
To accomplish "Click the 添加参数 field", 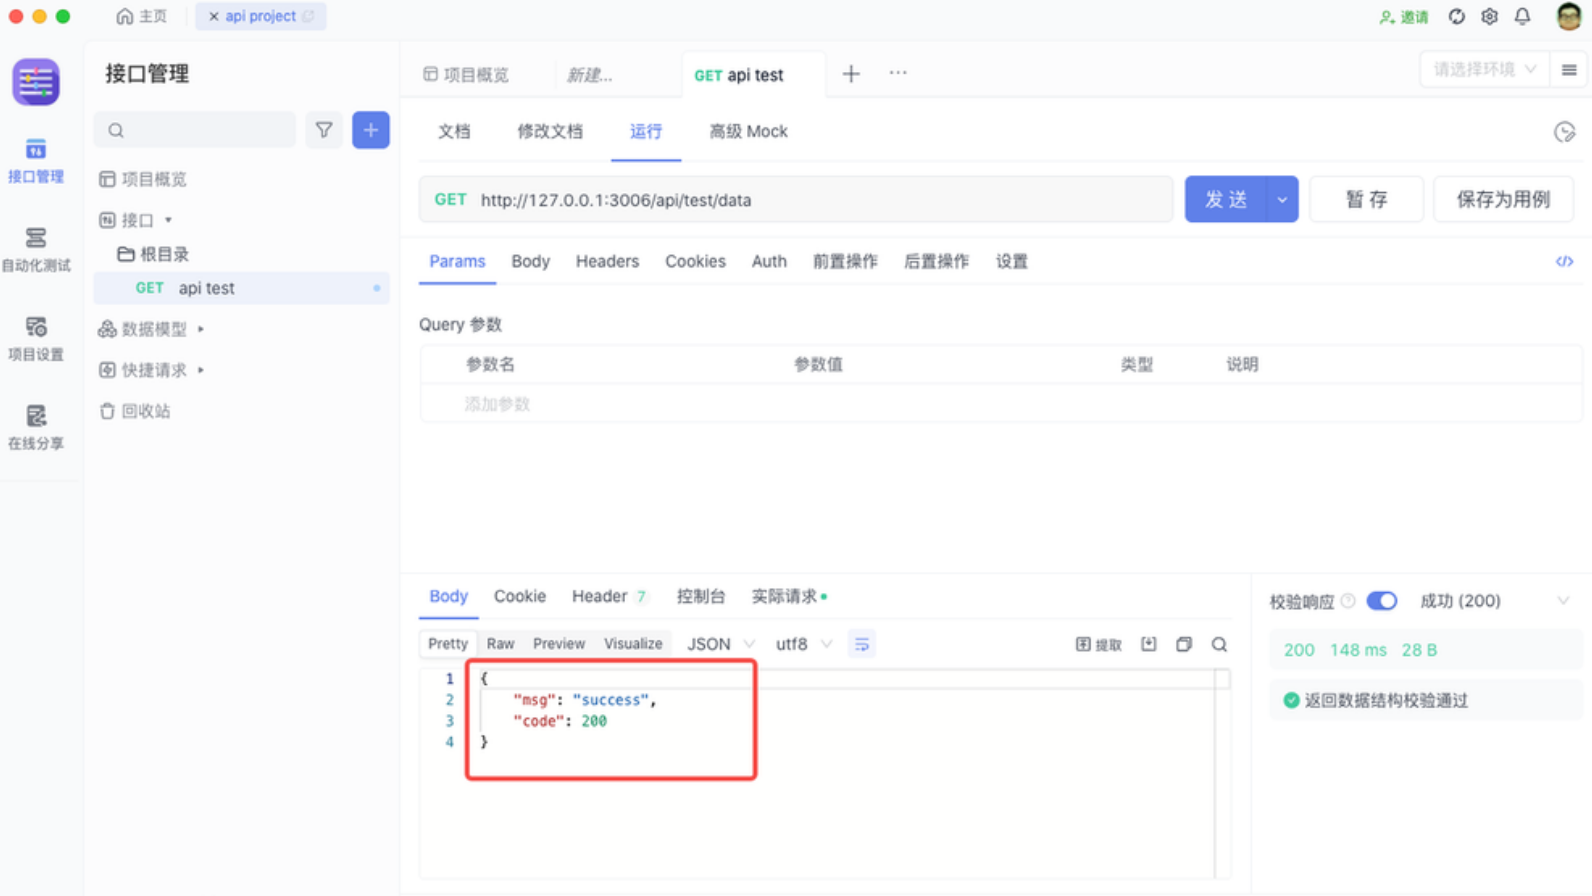I will pyautogui.click(x=497, y=404).
